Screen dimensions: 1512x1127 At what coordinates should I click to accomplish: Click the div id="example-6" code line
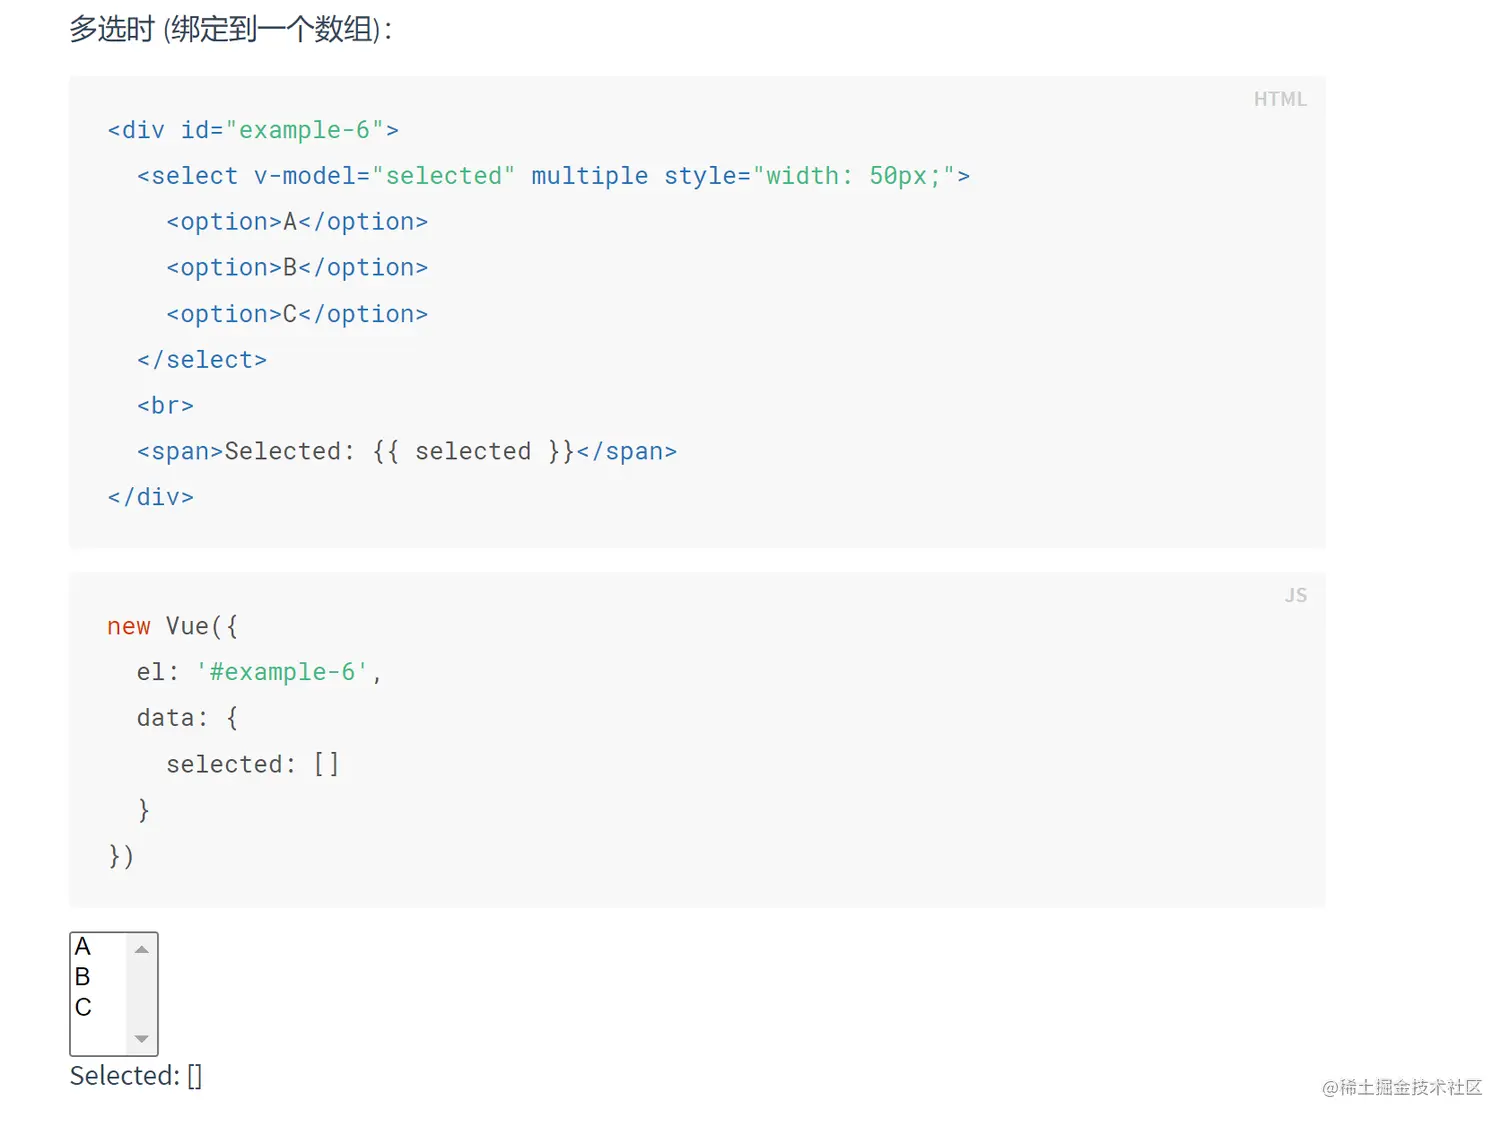253,130
